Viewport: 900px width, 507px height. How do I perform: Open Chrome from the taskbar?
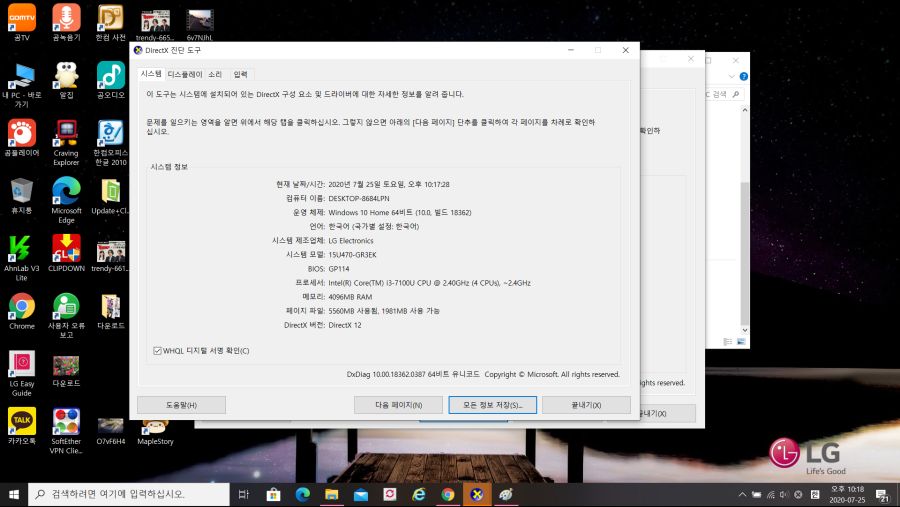pyautogui.click(x=448, y=494)
